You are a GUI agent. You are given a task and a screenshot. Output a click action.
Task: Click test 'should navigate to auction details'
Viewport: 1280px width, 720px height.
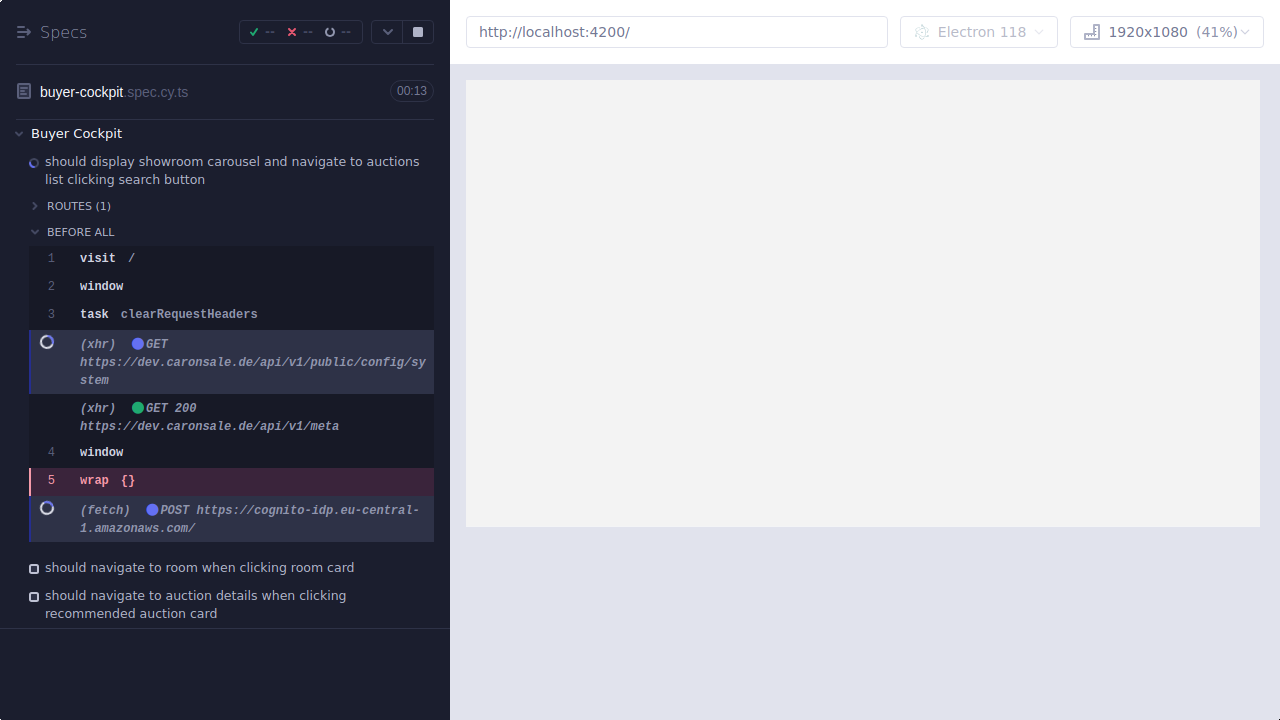196,604
